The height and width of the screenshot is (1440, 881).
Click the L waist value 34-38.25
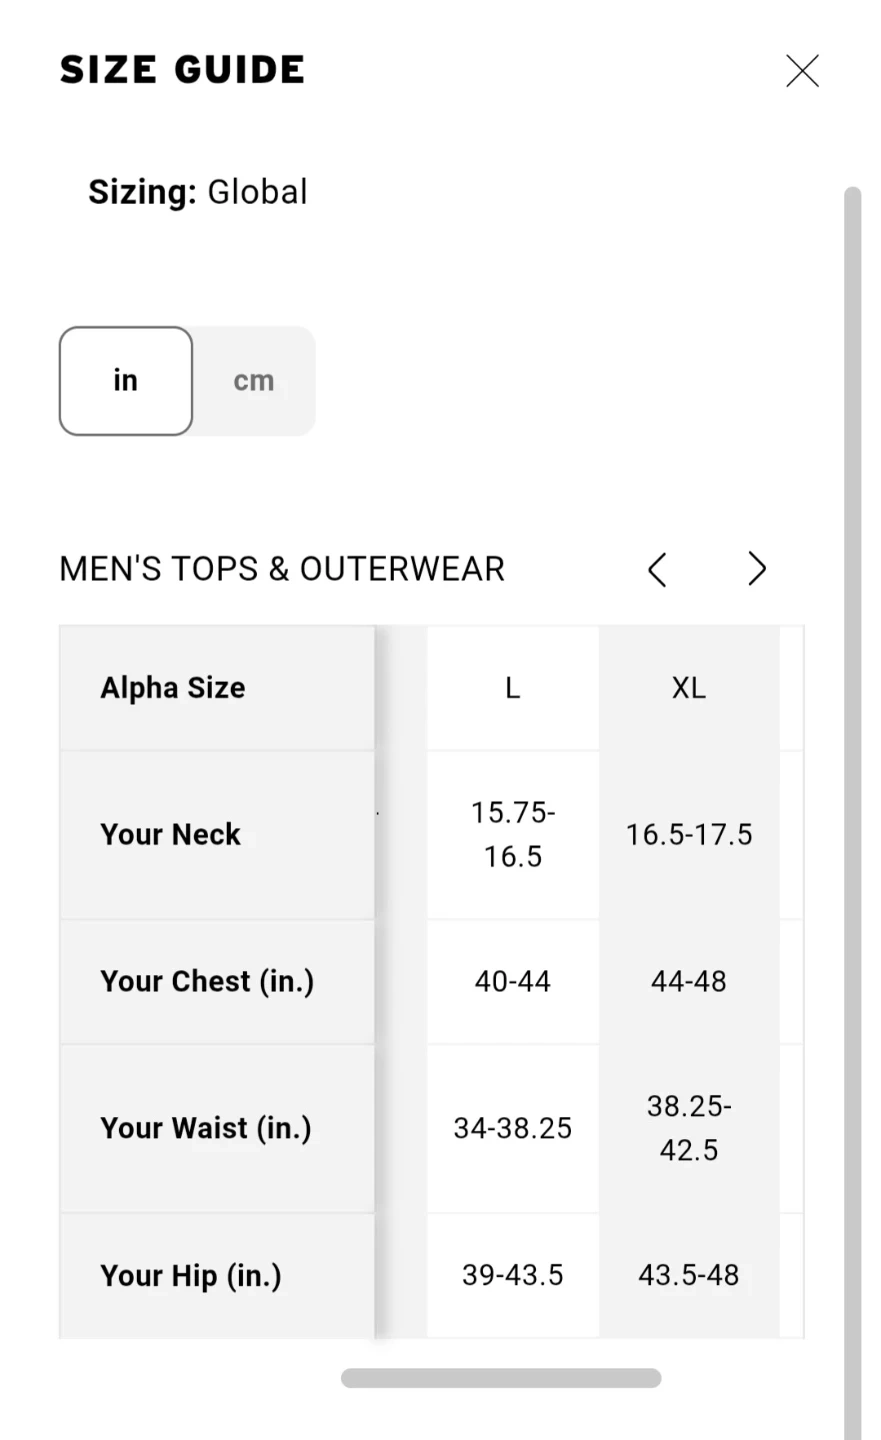[x=513, y=1128]
